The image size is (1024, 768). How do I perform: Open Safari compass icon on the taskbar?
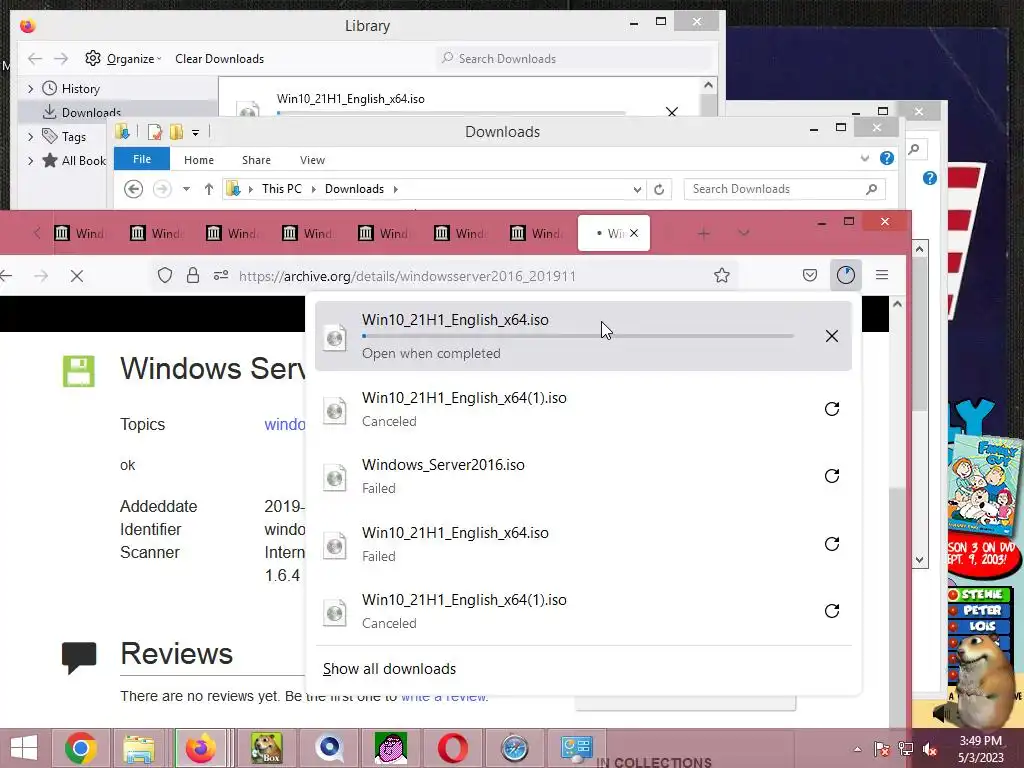click(x=514, y=748)
